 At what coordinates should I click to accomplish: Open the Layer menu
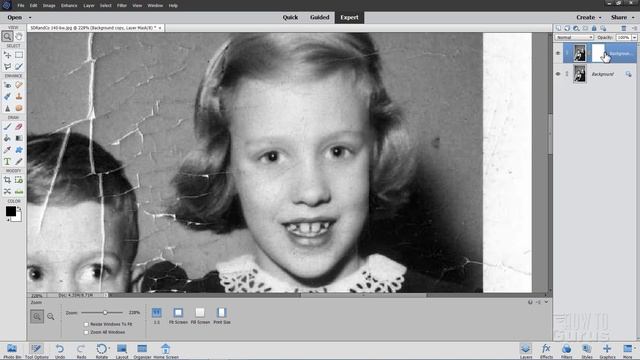(x=89, y=6)
